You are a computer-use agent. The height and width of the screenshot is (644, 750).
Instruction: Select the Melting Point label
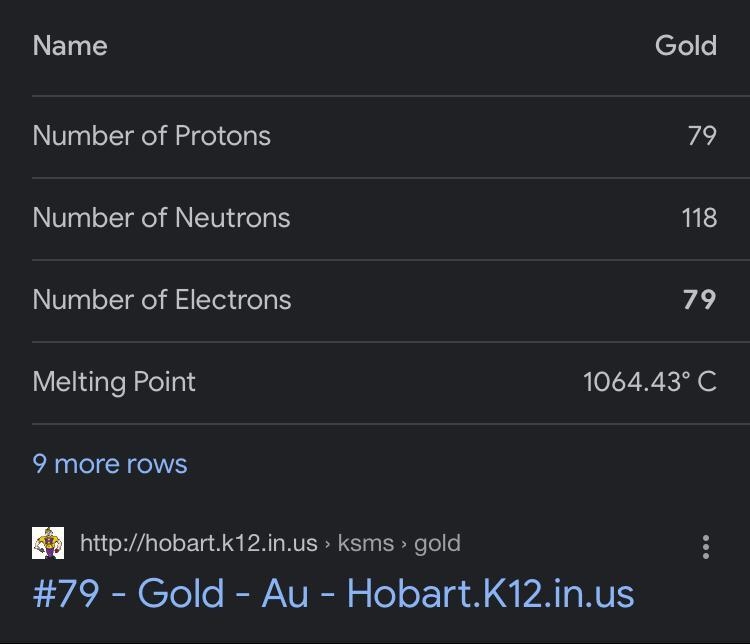114,382
